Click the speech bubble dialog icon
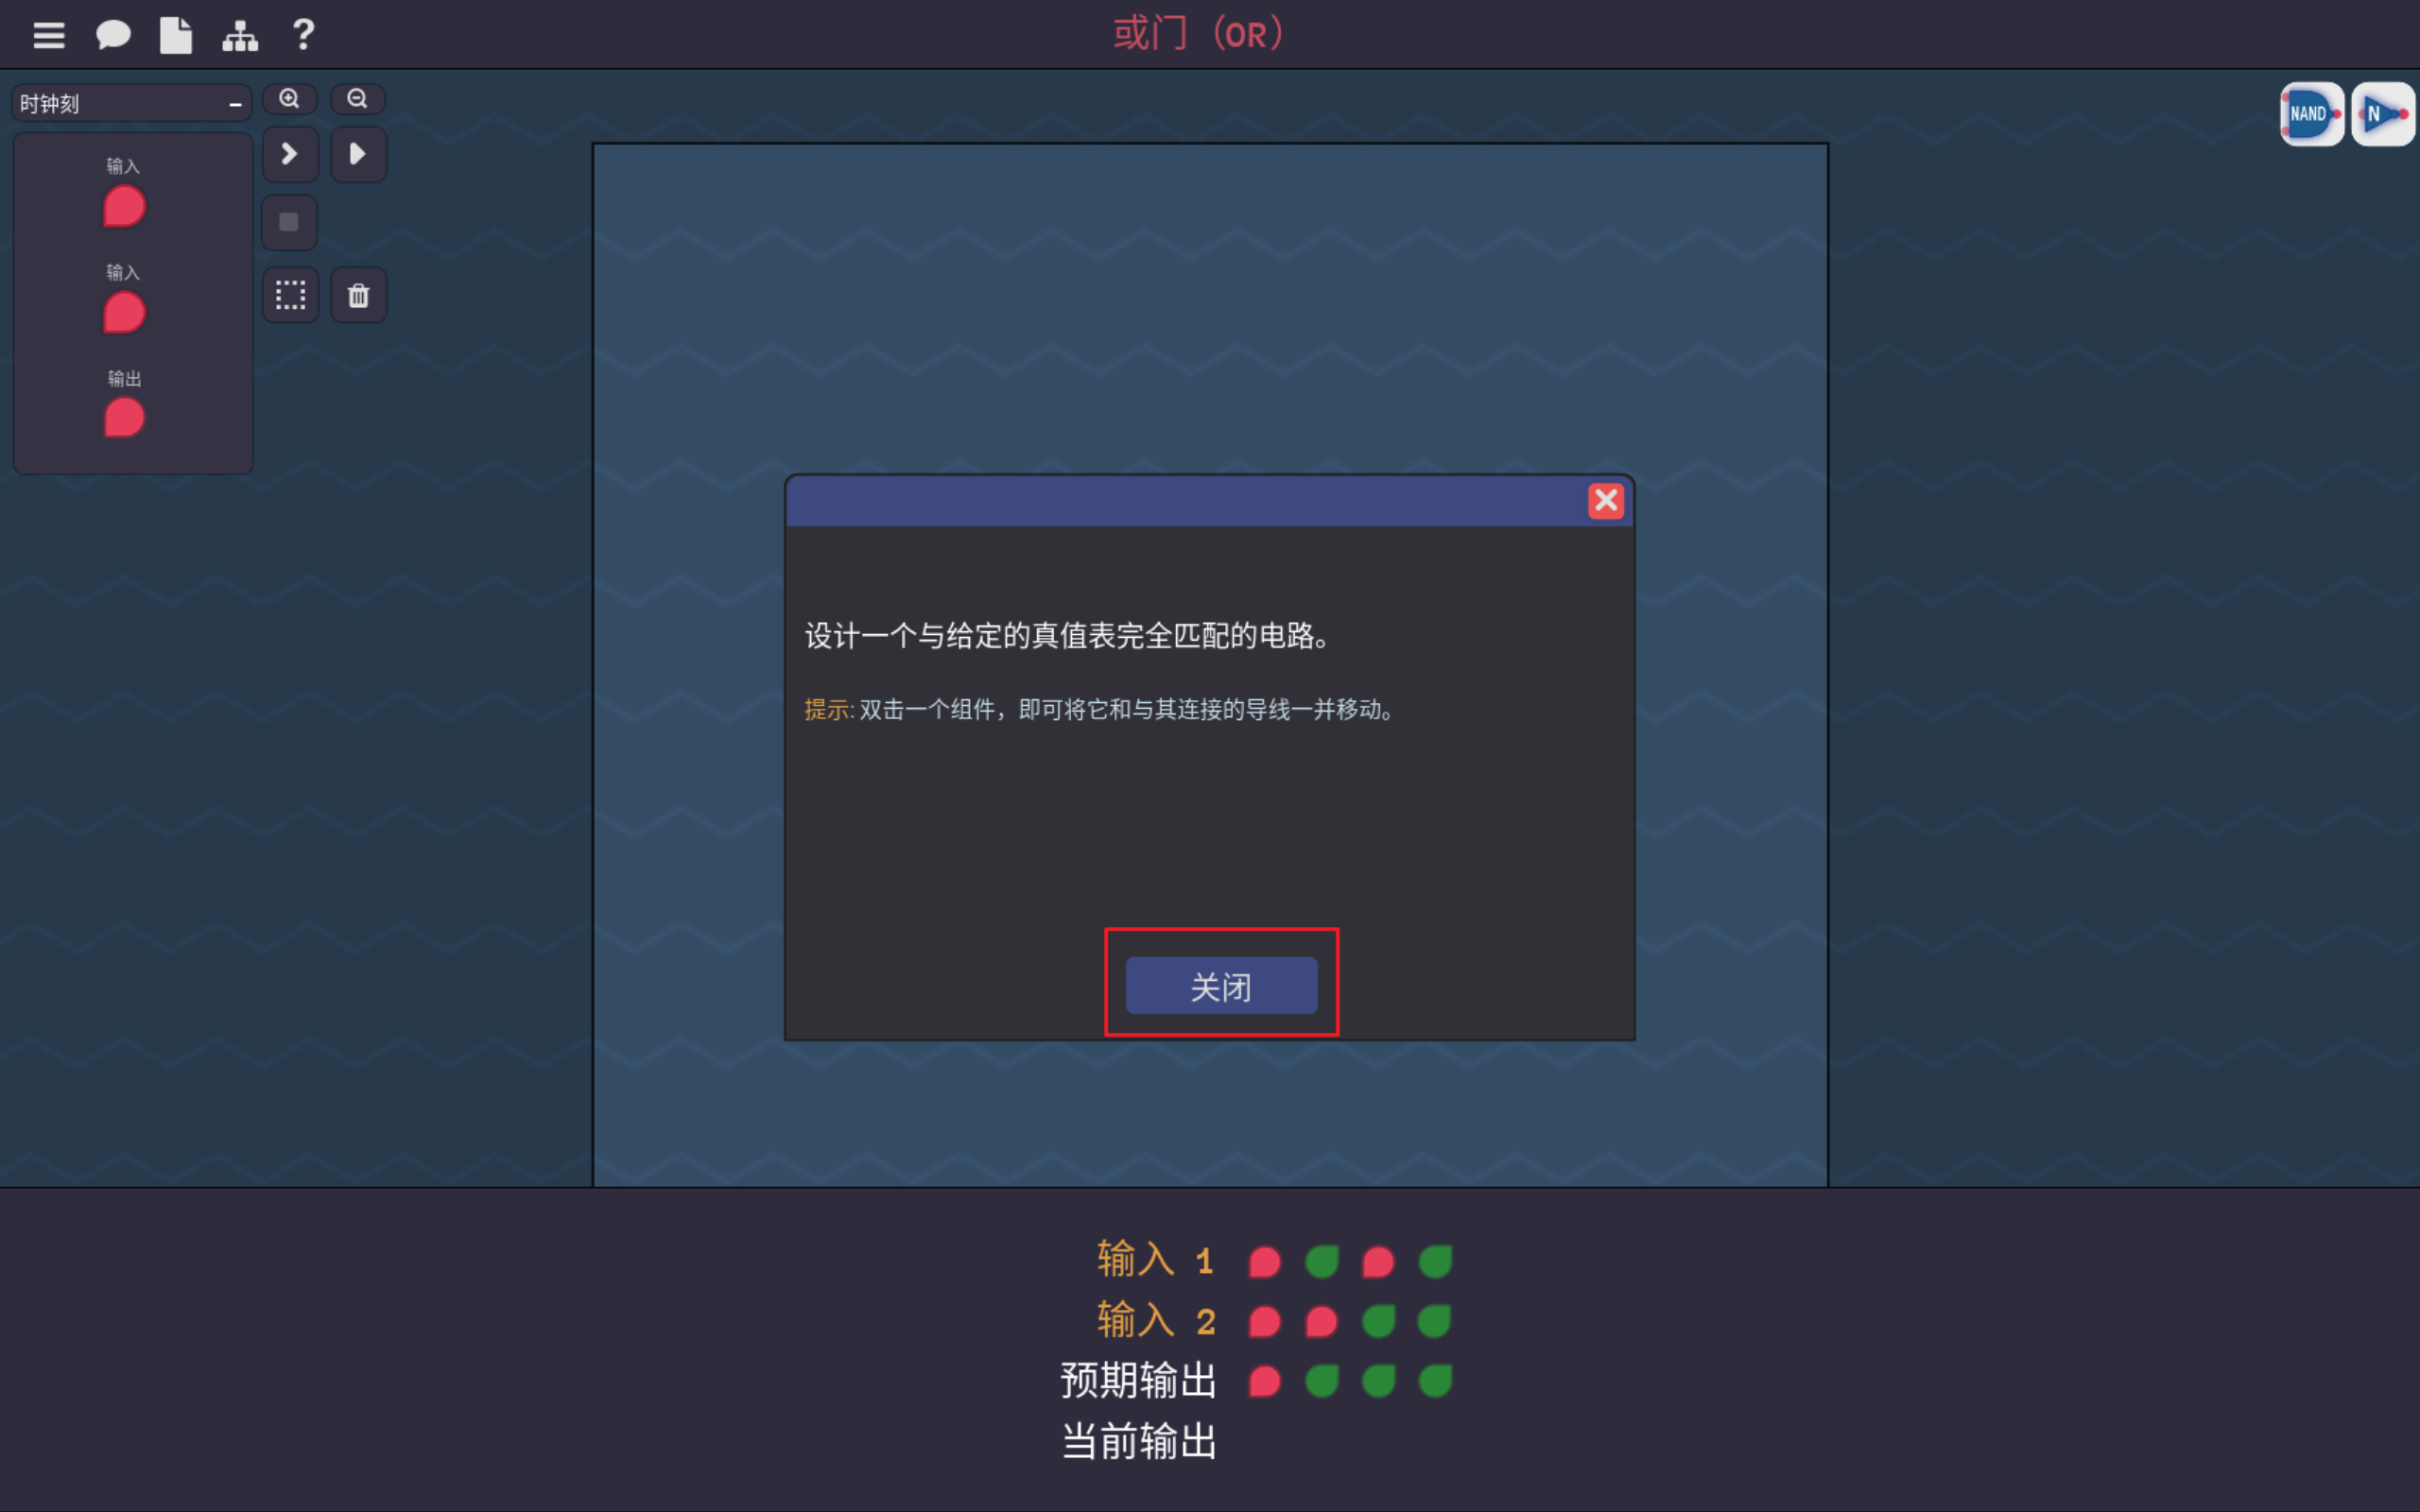2420x1512 pixels. [x=113, y=36]
